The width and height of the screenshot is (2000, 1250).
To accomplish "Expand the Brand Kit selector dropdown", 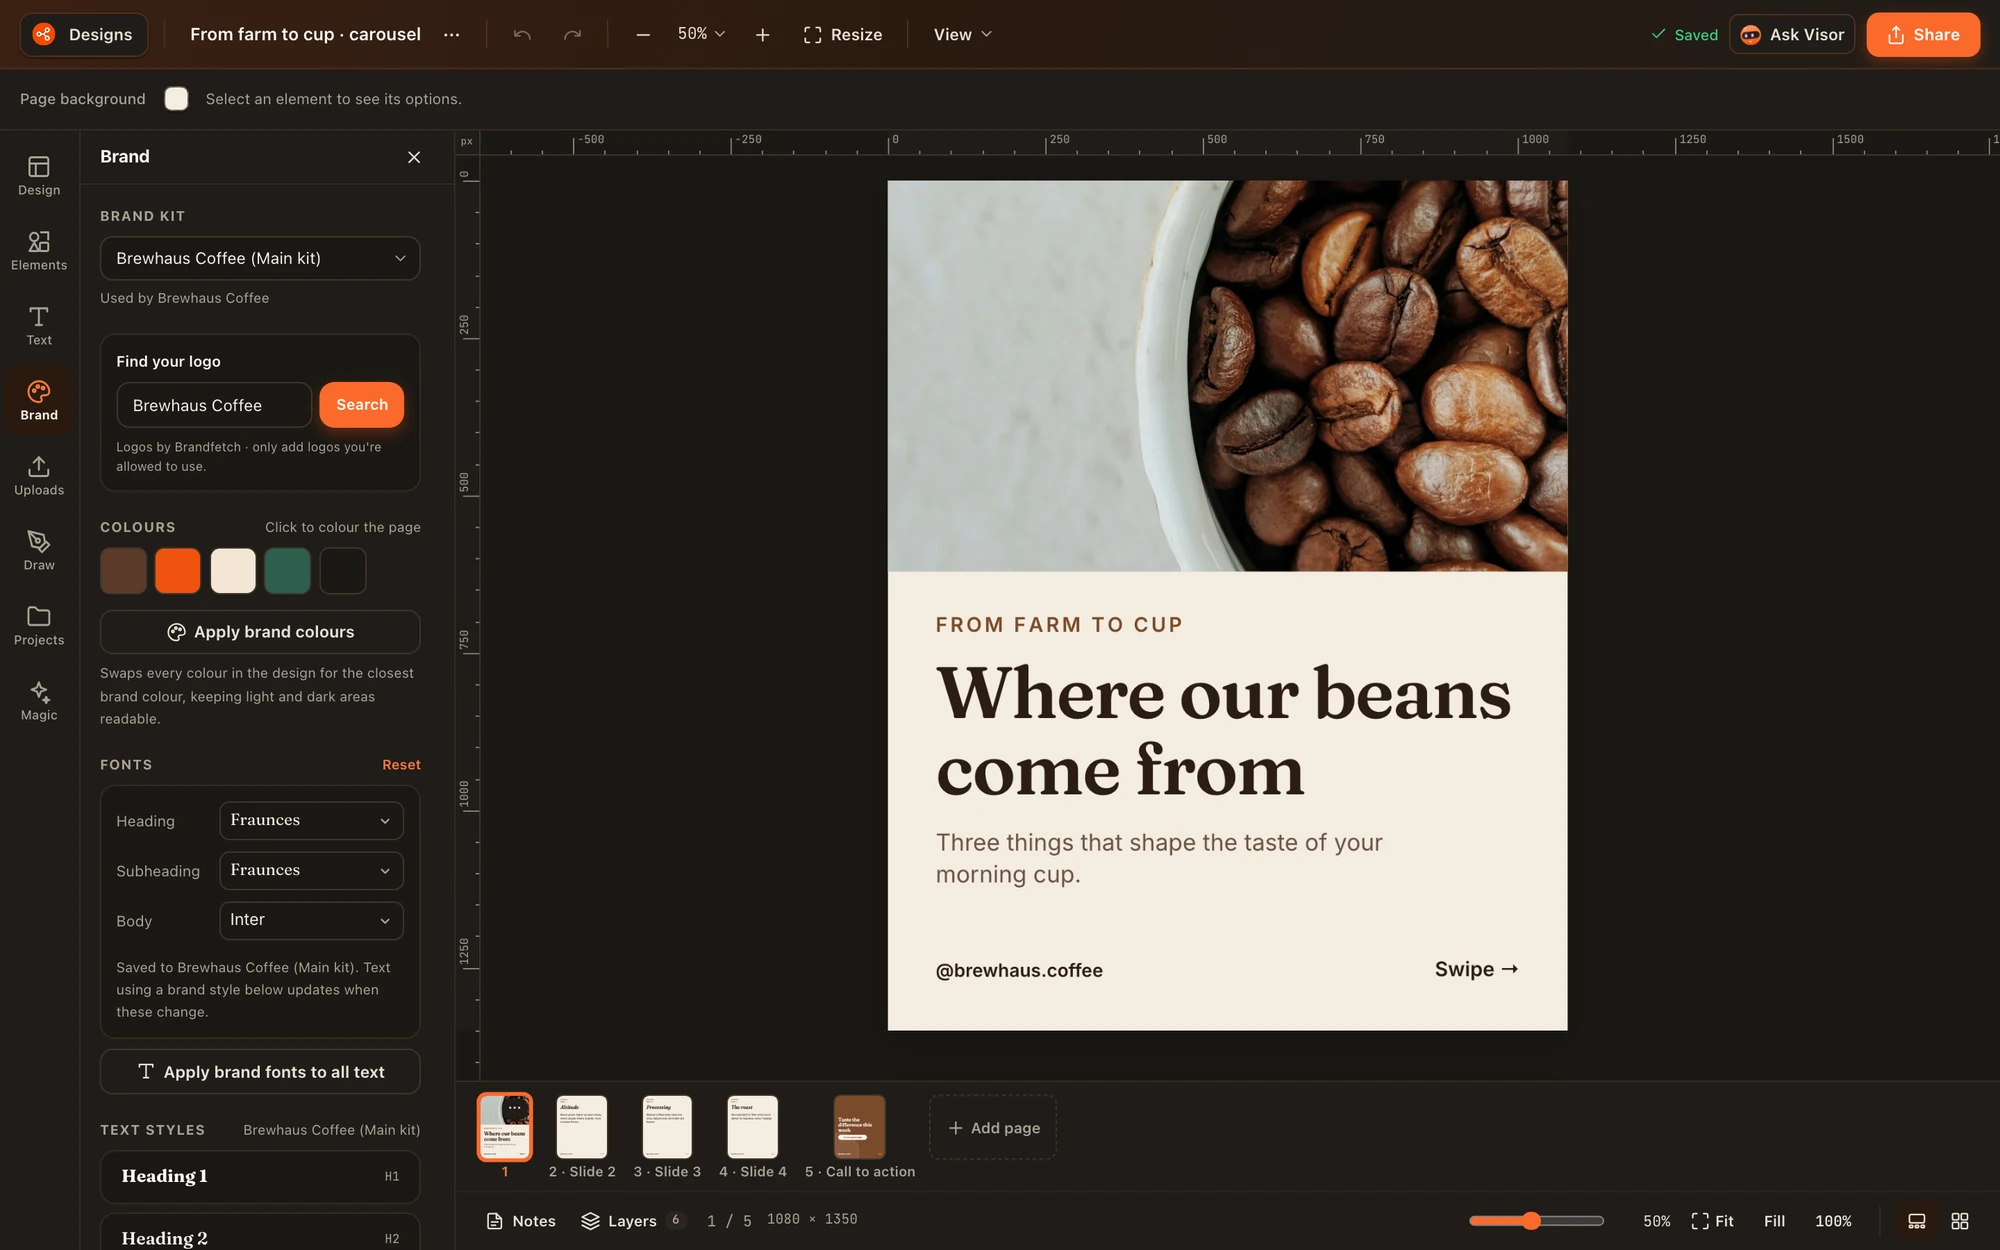I will pos(260,258).
